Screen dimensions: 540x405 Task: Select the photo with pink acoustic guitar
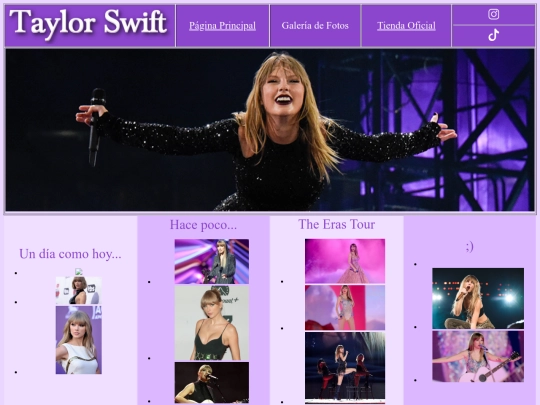478,356
